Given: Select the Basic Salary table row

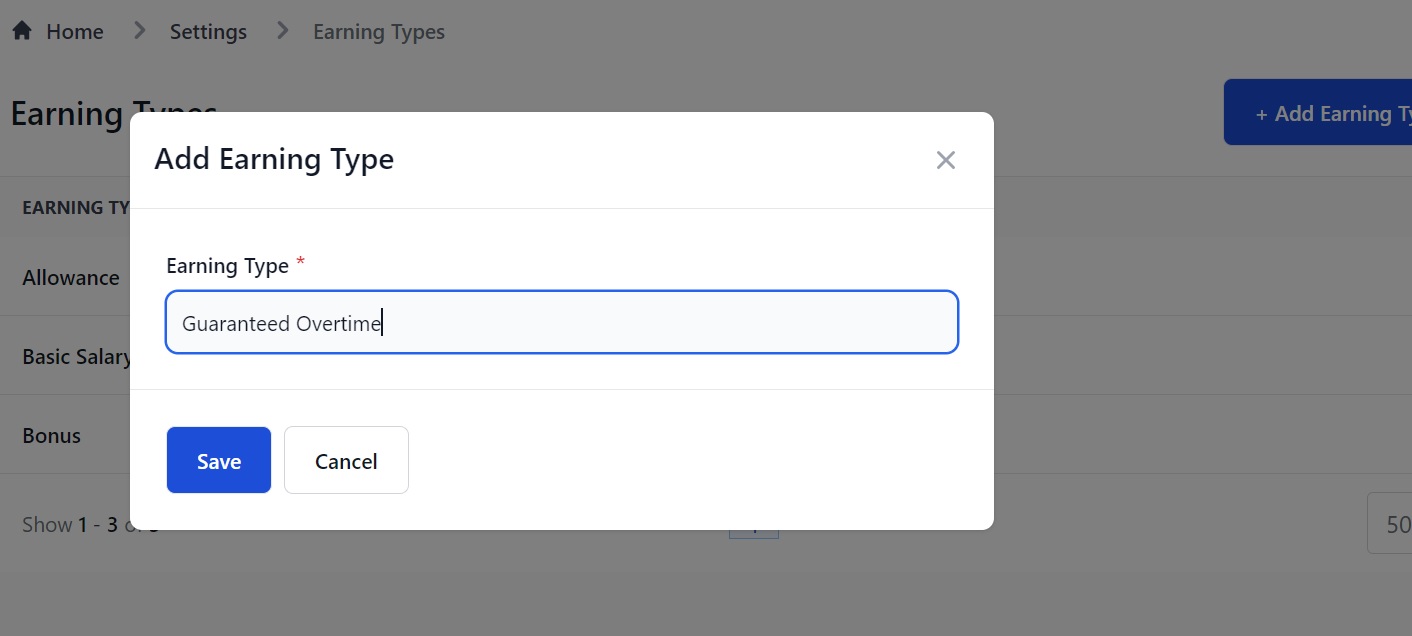Looking at the screenshot, I should point(76,357).
